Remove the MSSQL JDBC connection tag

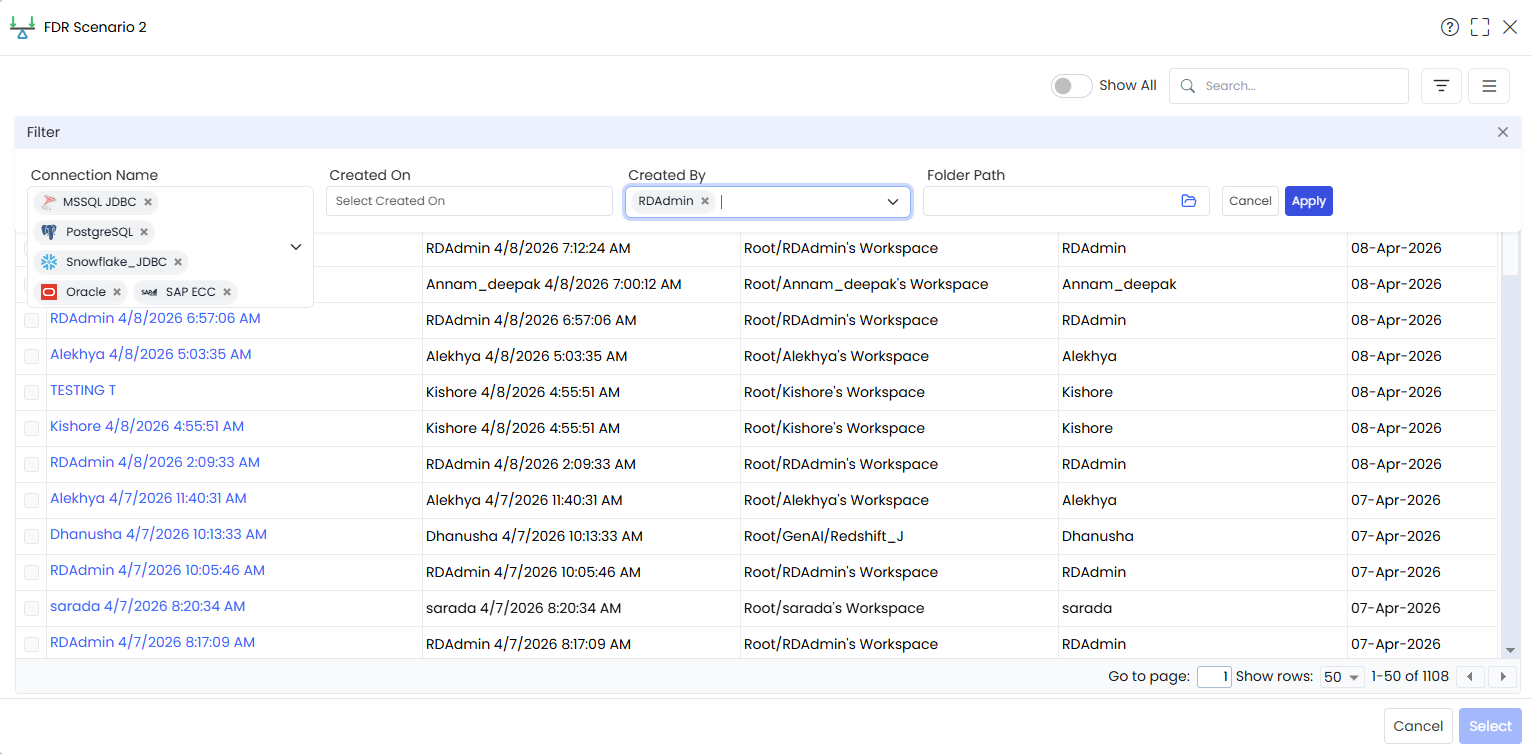[148, 202]
